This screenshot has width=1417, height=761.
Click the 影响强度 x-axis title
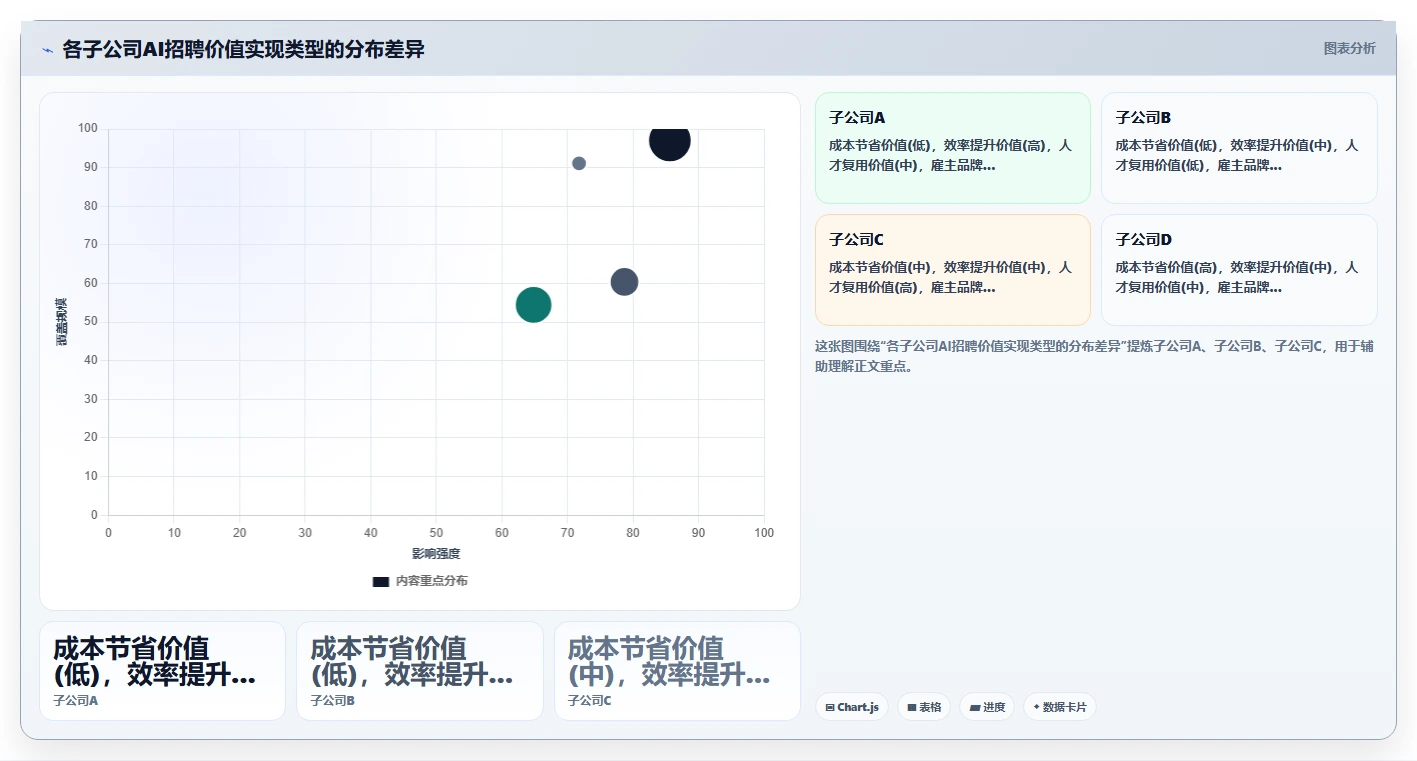click(436, 553)
